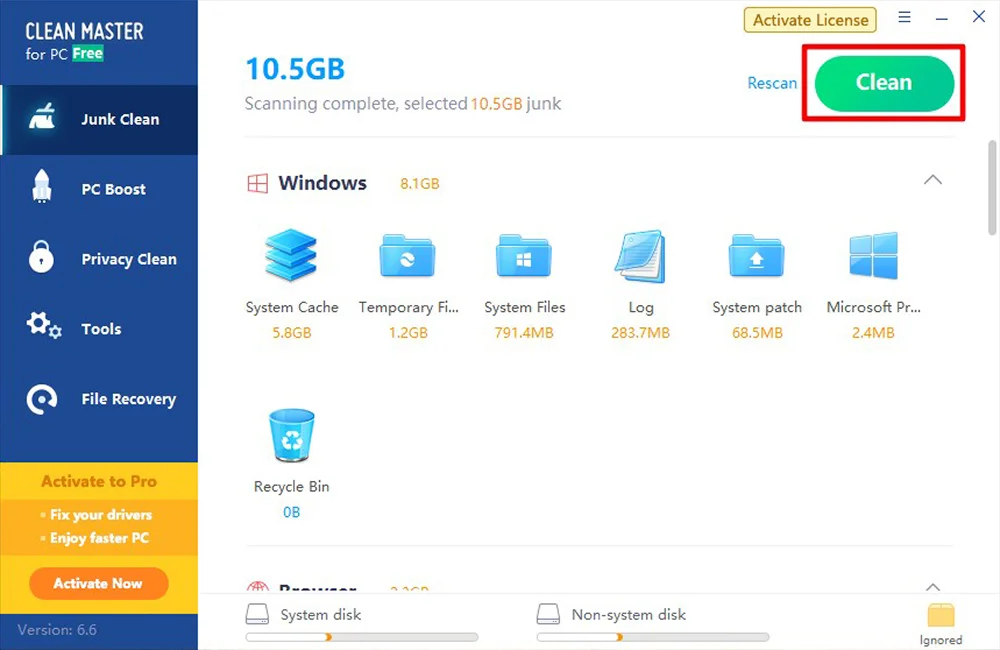Viewport: 1000px width, 650px height.
Task: Collapse the Windows section chevron
Action: point(932,180)
